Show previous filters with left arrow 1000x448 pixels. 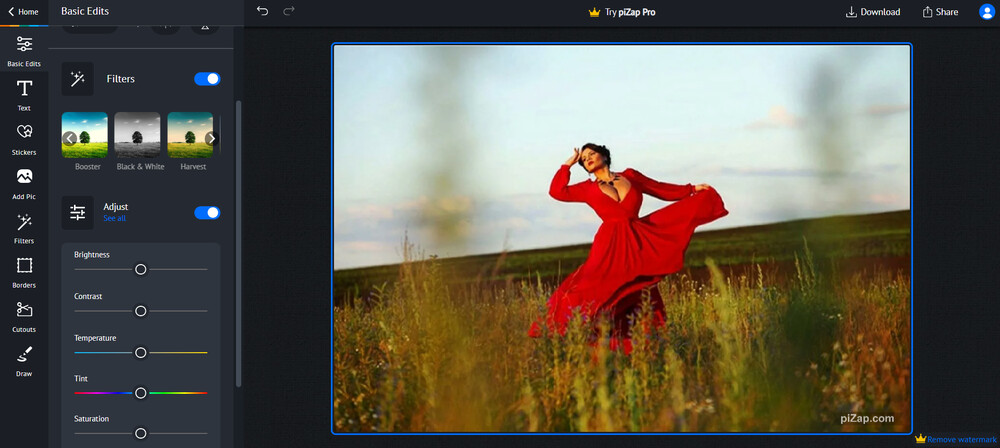pyautogui.click(x=70, y=138)
